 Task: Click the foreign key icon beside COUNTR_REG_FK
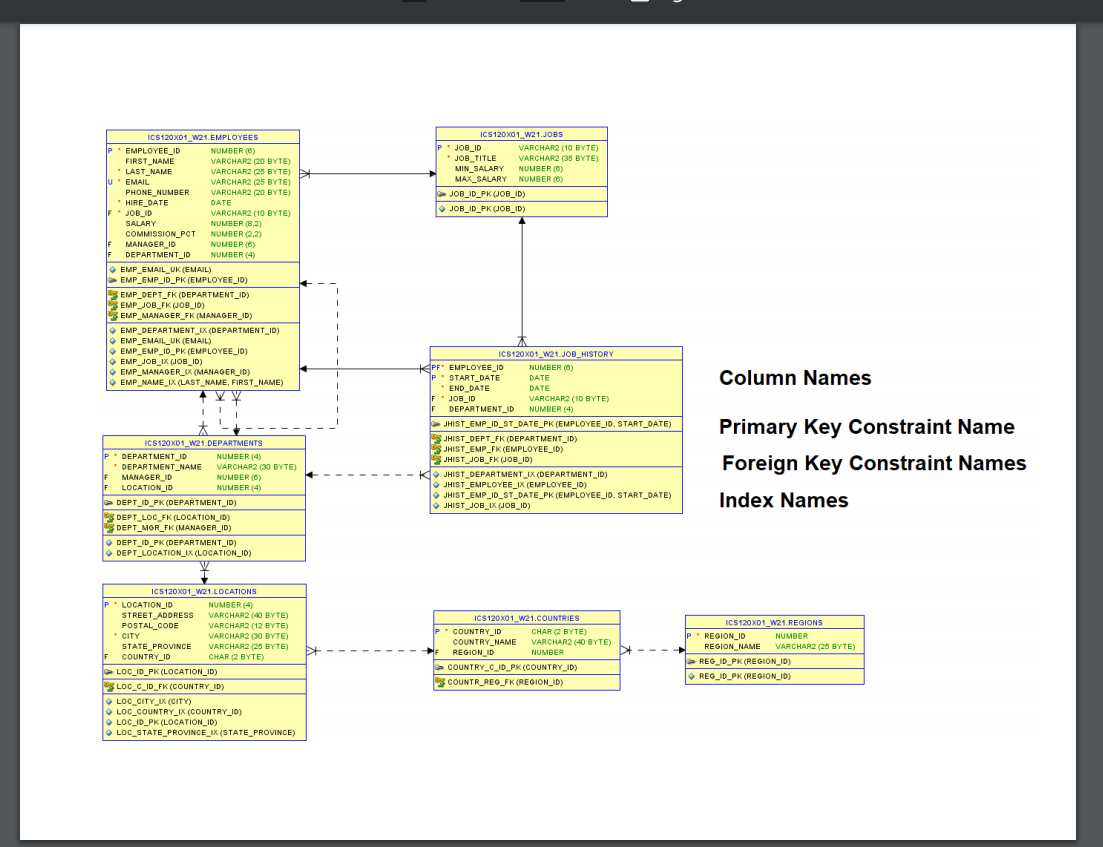(x=440, y=682)
